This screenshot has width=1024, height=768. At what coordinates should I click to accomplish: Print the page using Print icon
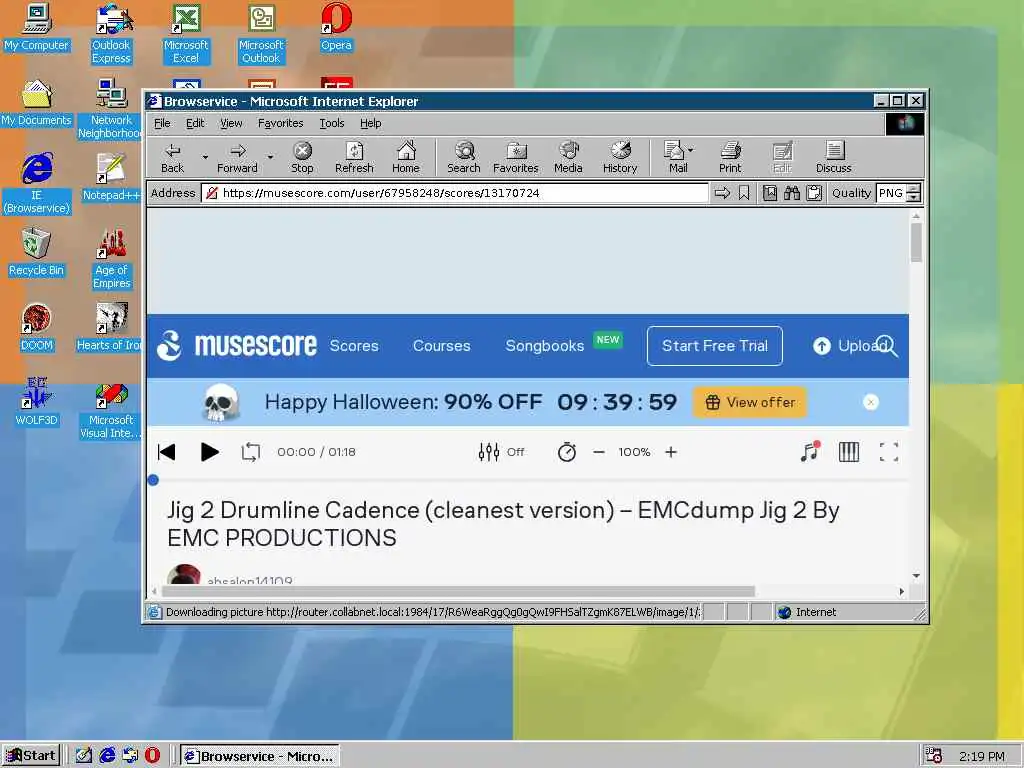(x=730, y=157)
